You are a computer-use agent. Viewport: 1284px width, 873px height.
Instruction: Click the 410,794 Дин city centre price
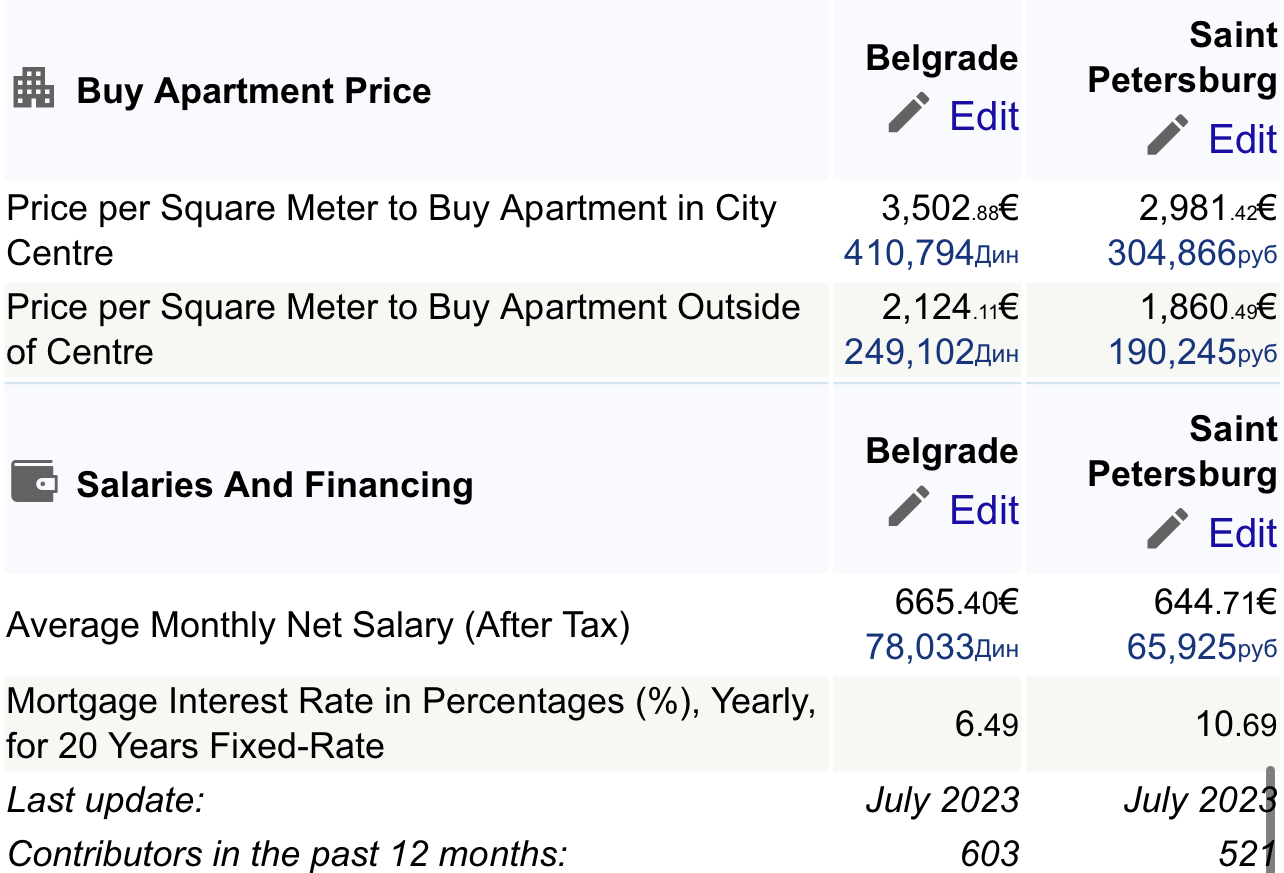click(x=930, y=253)
